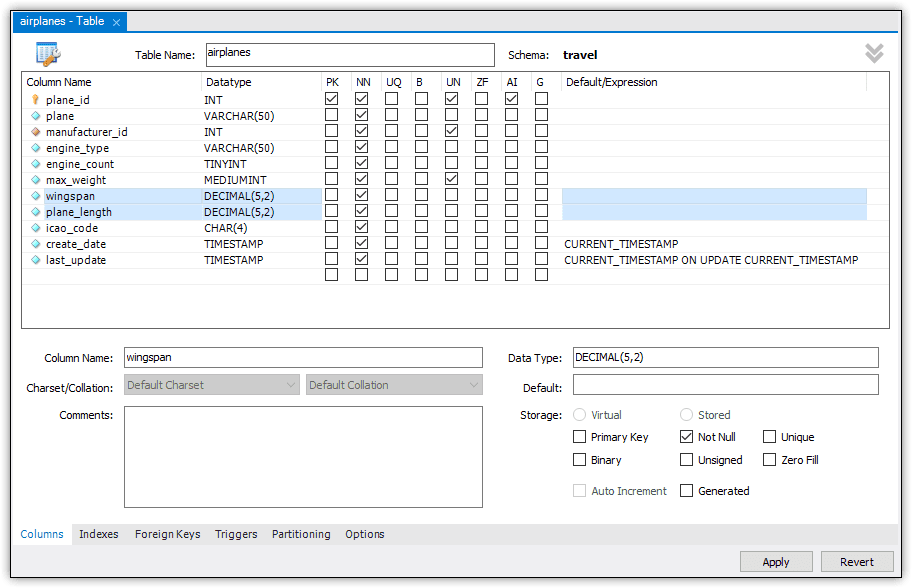This screenshot has height=588, width=912.
Task: Open the Indexes tab
Action: point(98,534)
